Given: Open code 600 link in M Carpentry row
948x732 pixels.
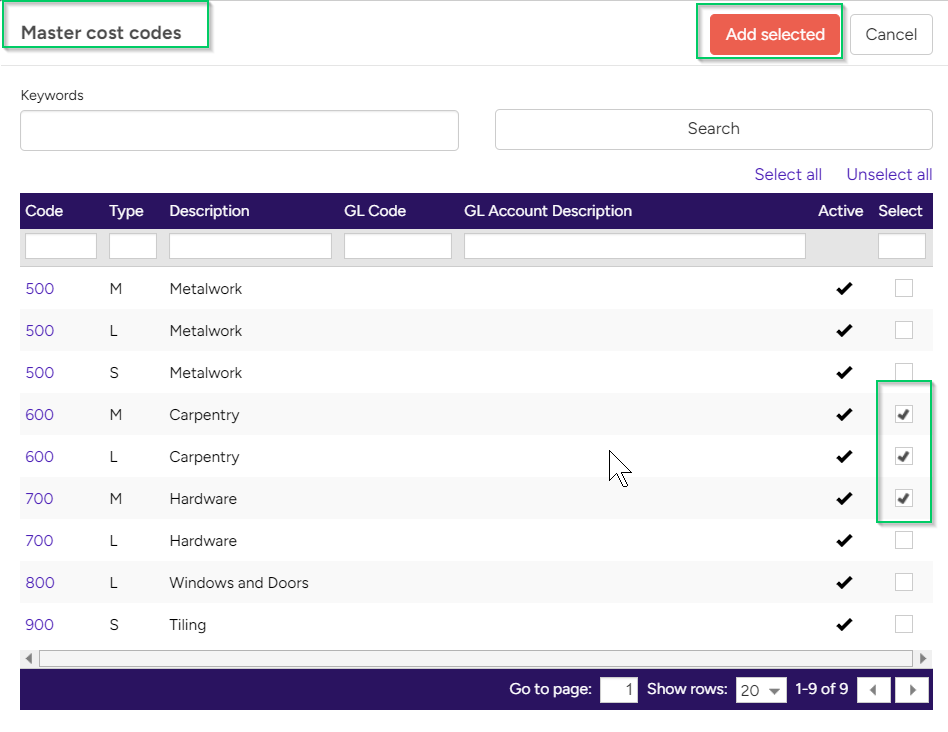Looking at the screenshot, I should coord(39,415).
